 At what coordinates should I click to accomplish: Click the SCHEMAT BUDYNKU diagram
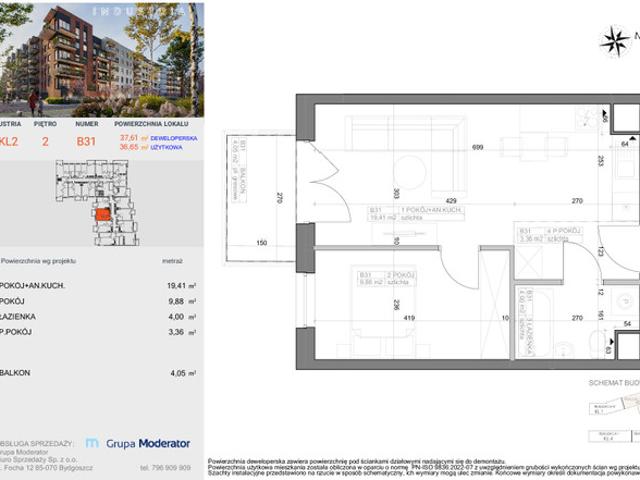click(614, 411)
